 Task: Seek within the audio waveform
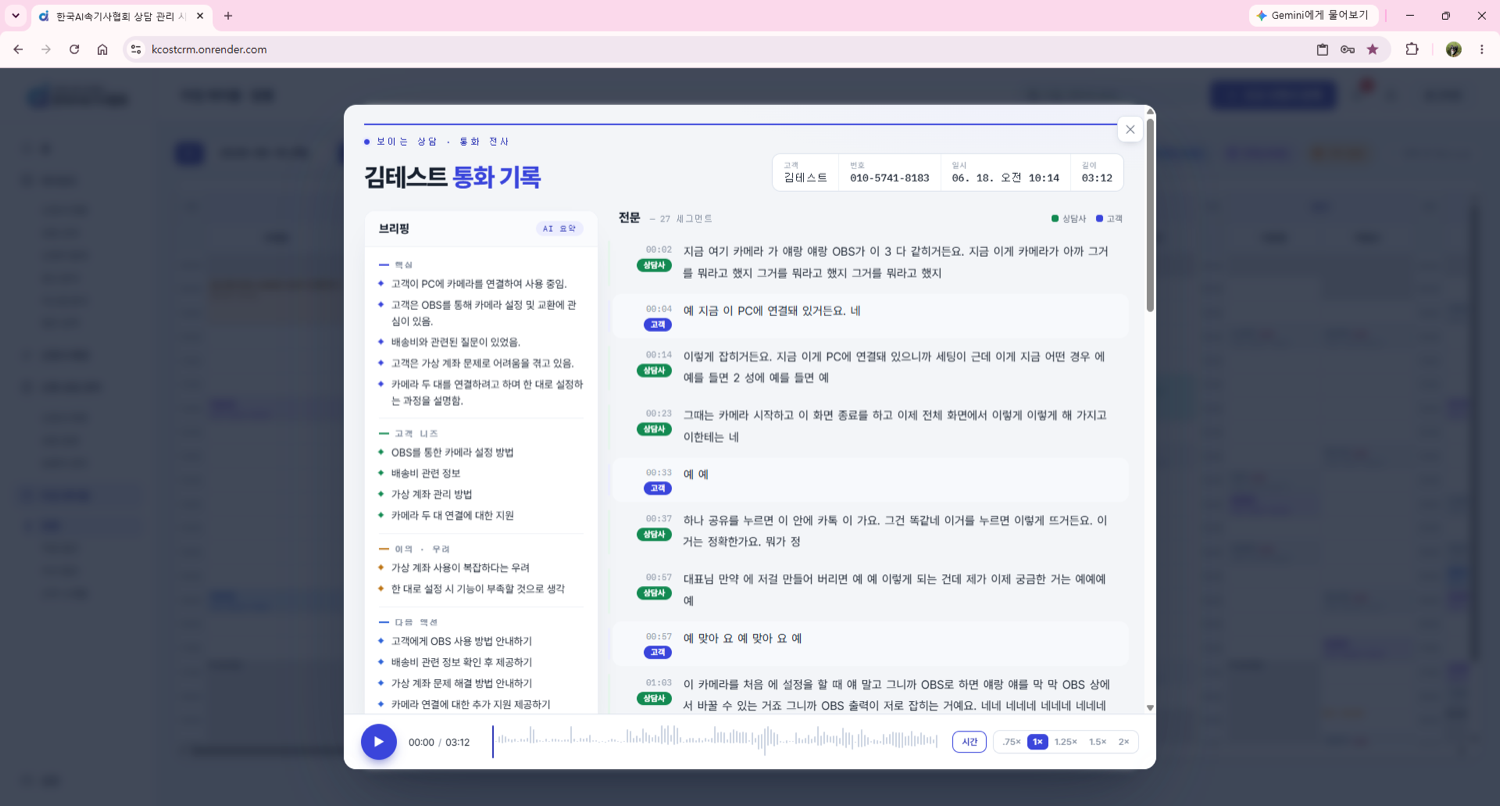pyautogui.click(x=716, y=741)
